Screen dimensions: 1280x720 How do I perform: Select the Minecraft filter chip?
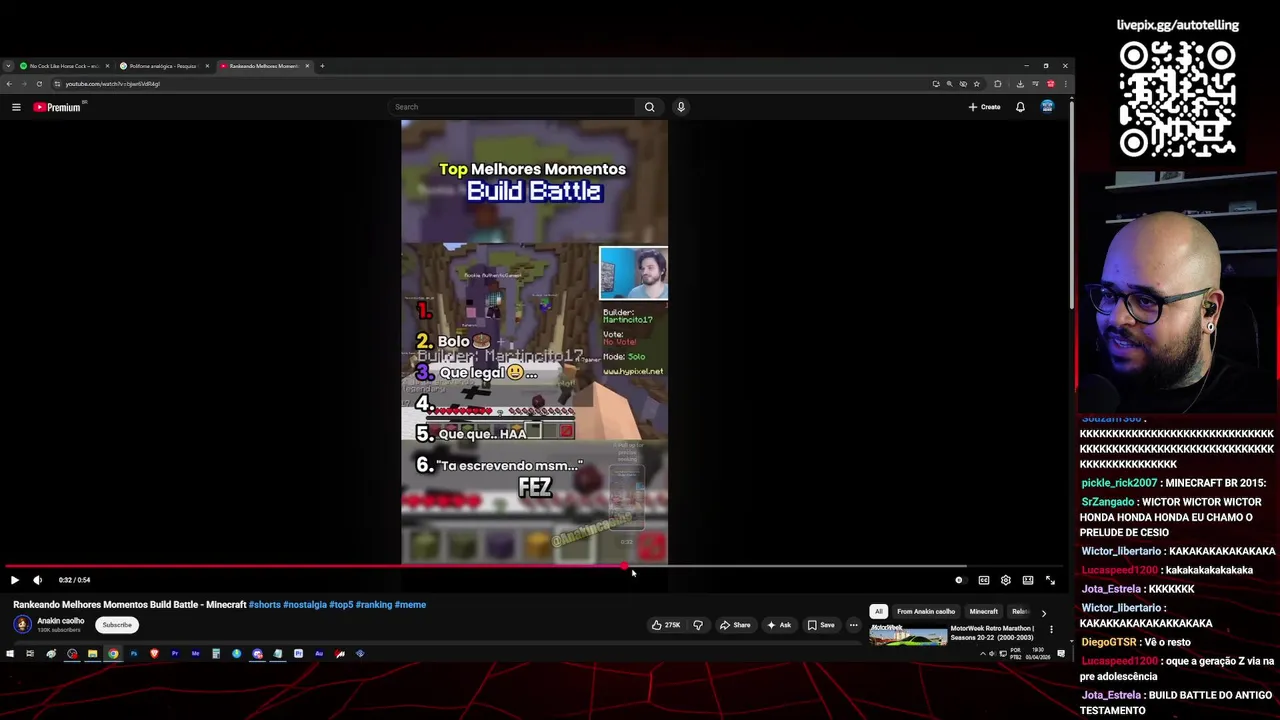(984, 611)
